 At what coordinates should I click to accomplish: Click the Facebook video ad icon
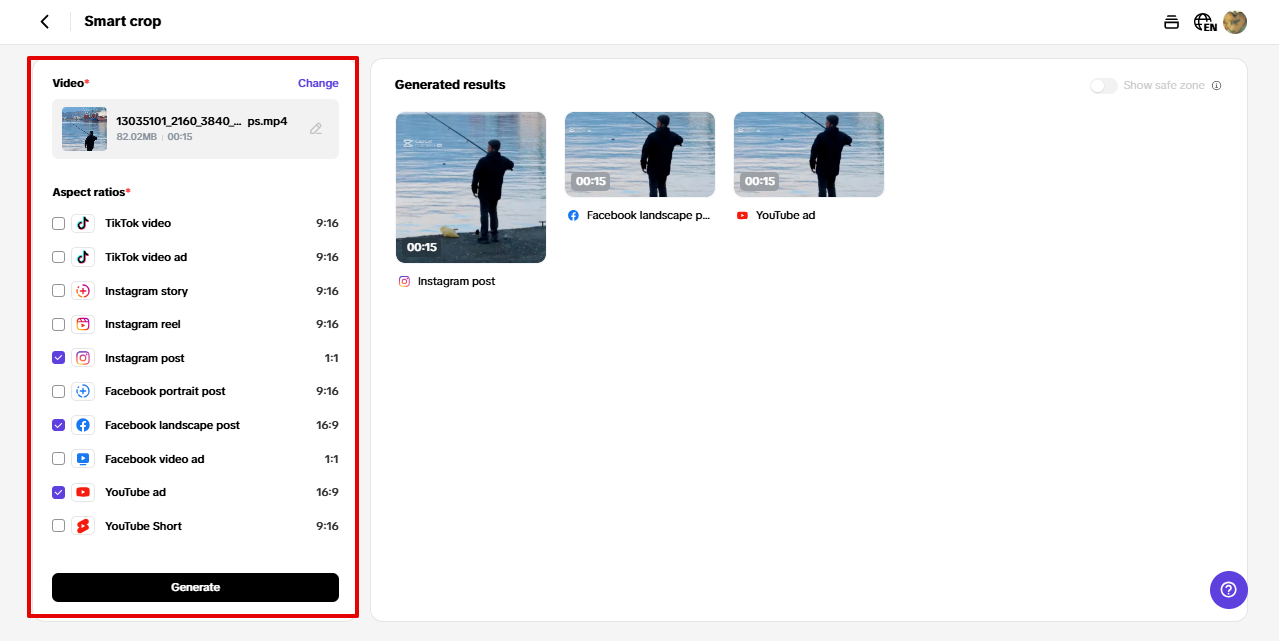[x=83, y=459]
